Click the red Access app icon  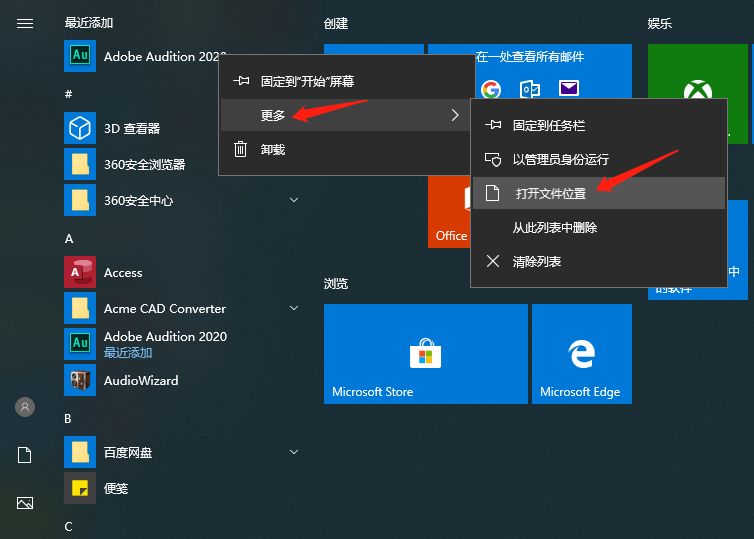pos(80,272)
